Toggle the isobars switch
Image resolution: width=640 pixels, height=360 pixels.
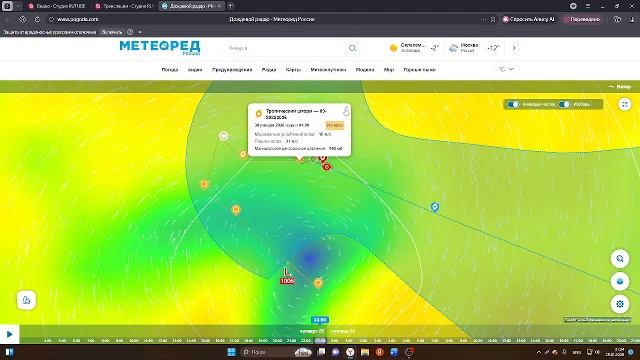pyautogui.click(x=564, y=104)
